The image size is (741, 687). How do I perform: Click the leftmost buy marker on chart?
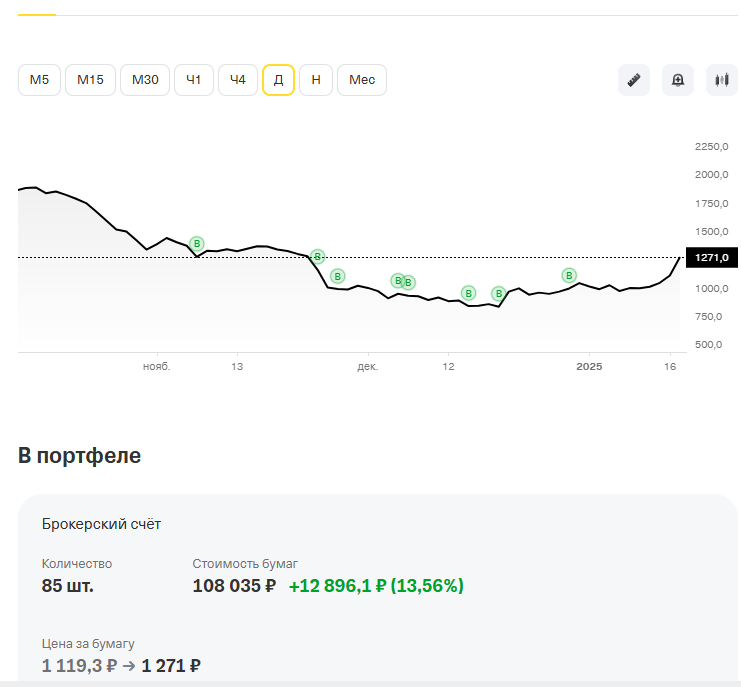(197, 244)
